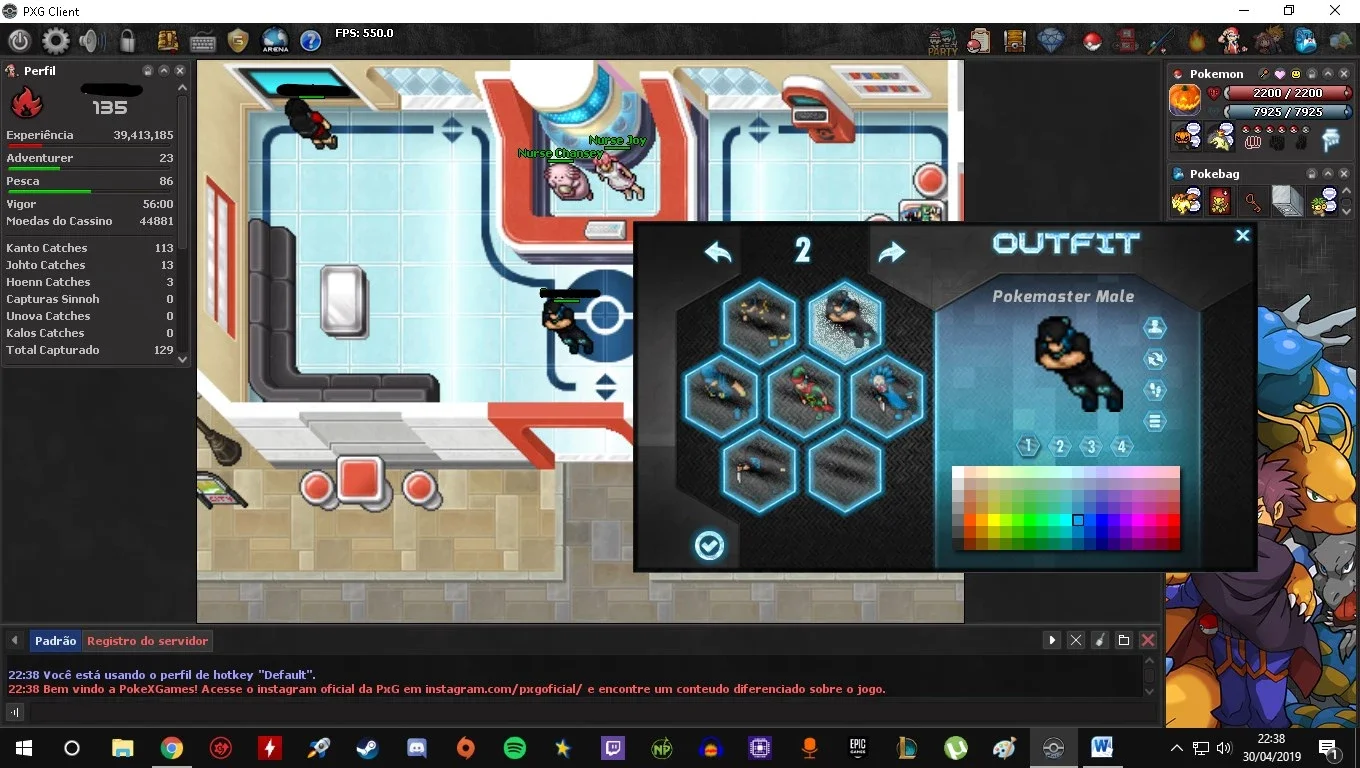Click the yellow smiley in Pokemon panel
The image size is (1360, 768).
[1295, 73]
